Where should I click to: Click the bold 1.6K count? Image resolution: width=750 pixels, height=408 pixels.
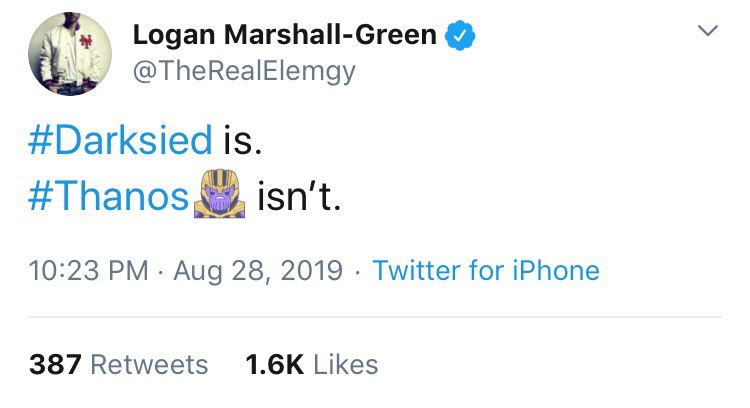[x=274, y=365]
